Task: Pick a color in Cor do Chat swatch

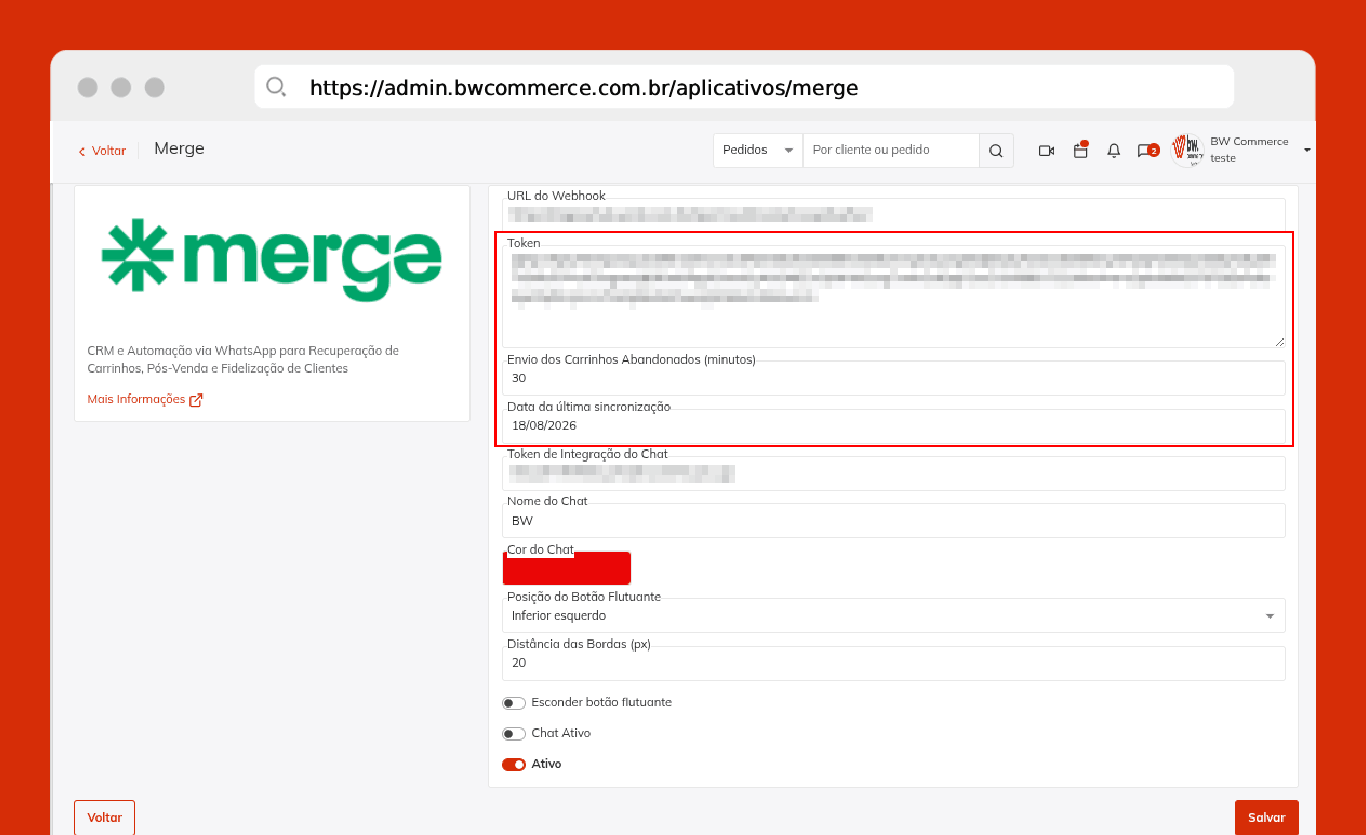Action: pos(567,568)
